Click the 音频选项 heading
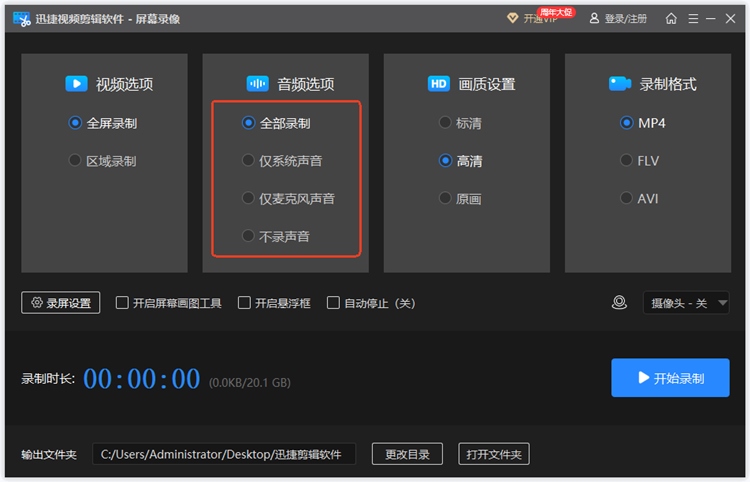The width and height of the screenshot is (750, 482). [x=306, y=84]
